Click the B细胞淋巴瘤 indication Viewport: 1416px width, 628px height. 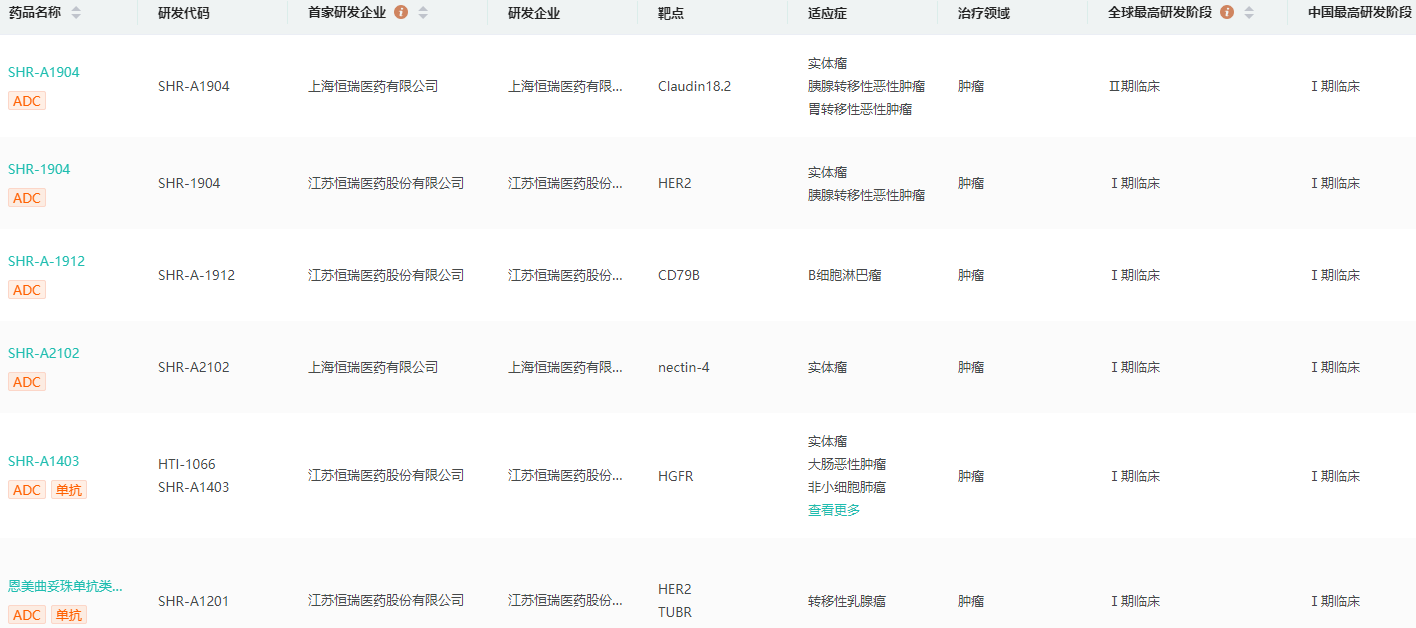[x=845, y=275]
